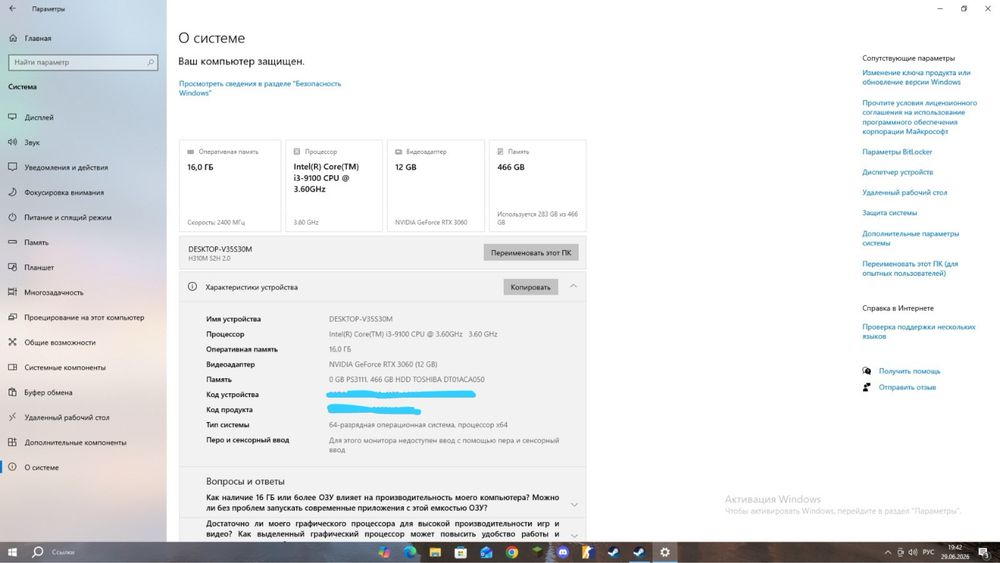Click info icon beside Характеристики устройства
Viewport: 1000px width, 563px height.
[192, 287]
